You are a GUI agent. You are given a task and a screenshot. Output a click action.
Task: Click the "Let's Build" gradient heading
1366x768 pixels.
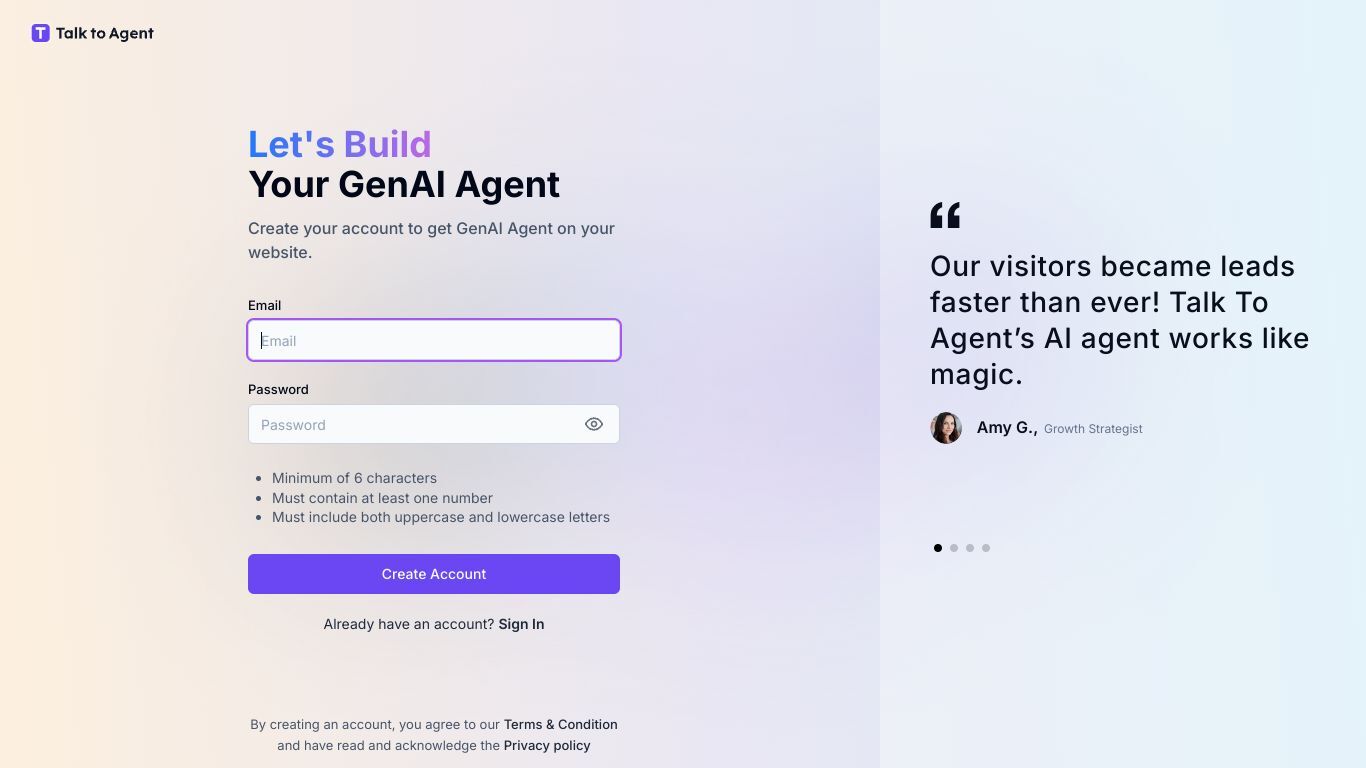pyautogui.click(x=340, y=145)
